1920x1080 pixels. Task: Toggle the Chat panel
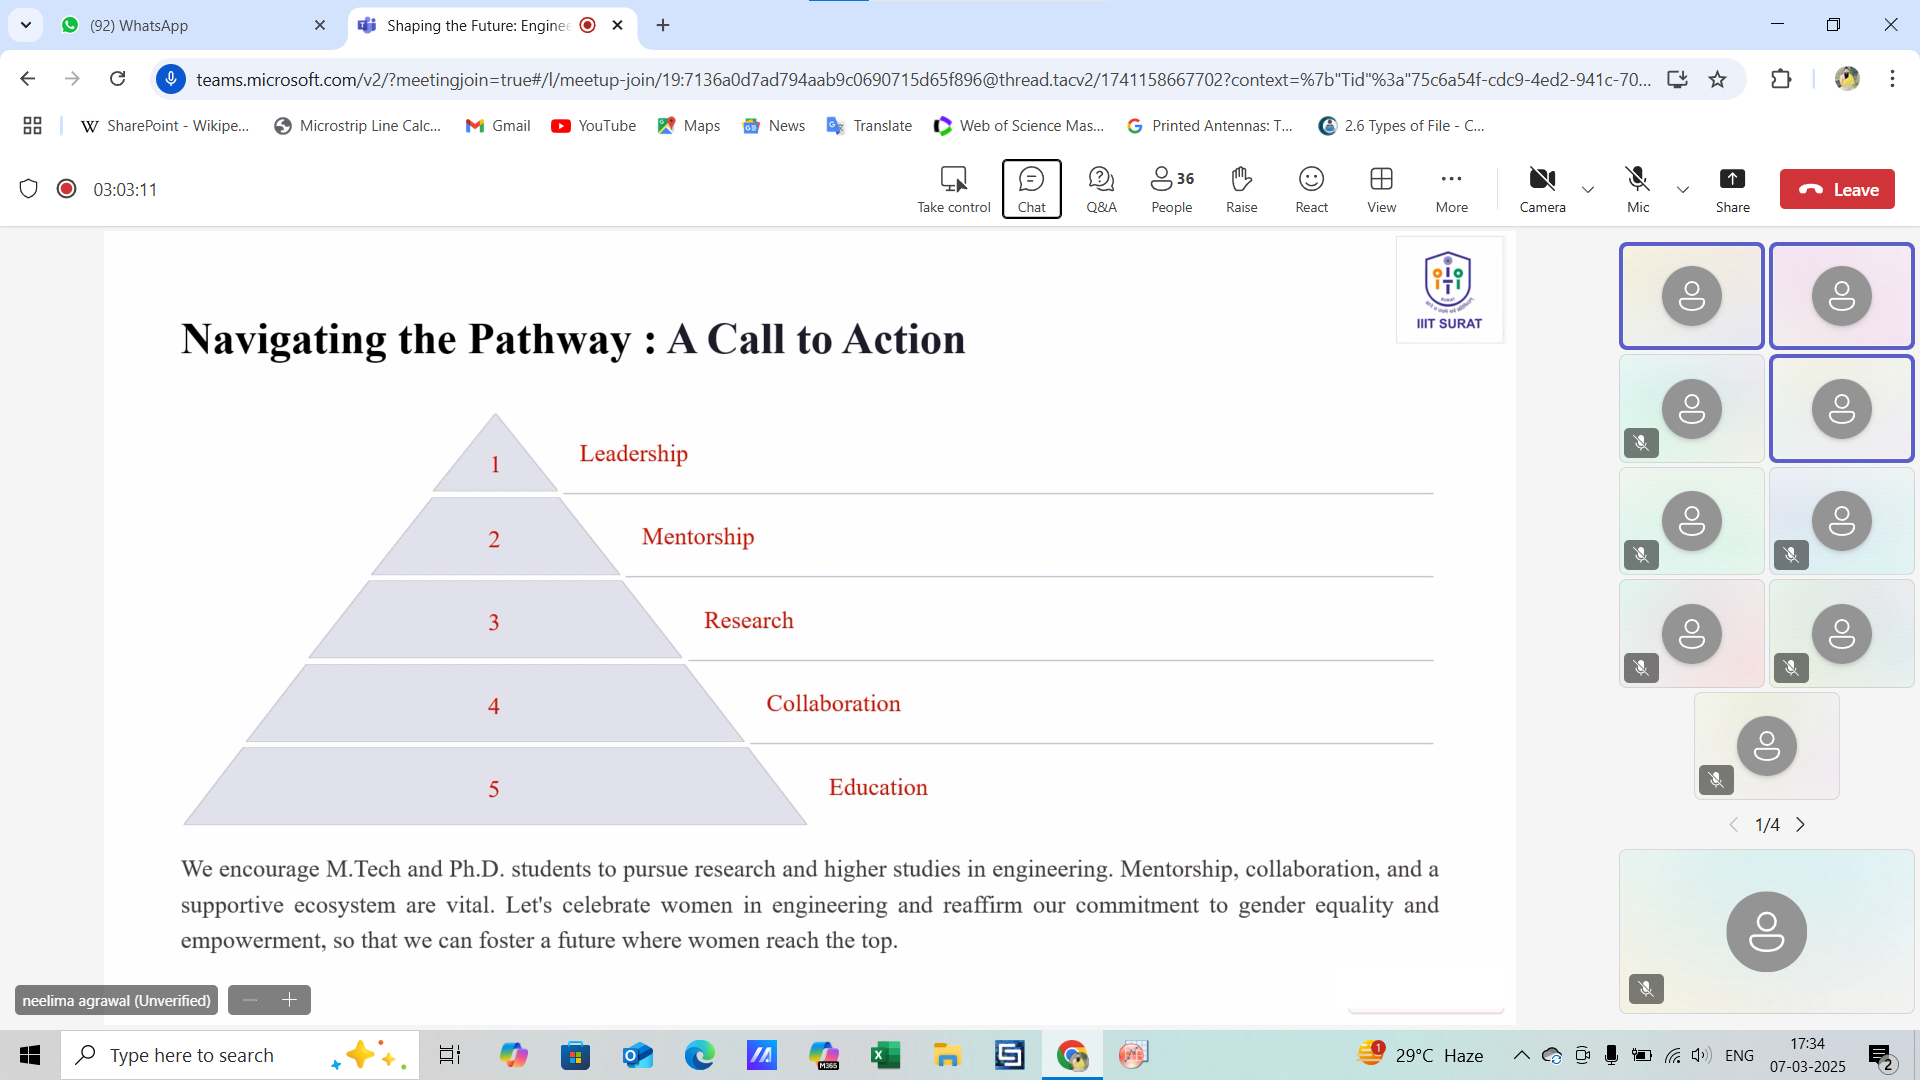pos(1031,189)
